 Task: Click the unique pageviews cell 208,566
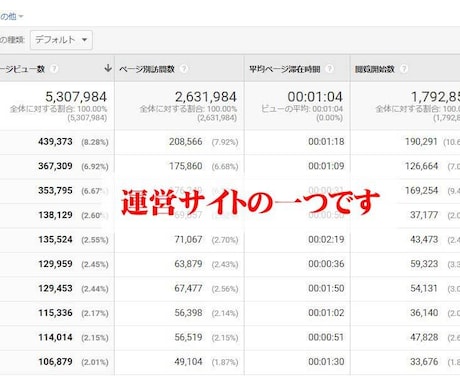pyautogui.click(x=186, y=142)
